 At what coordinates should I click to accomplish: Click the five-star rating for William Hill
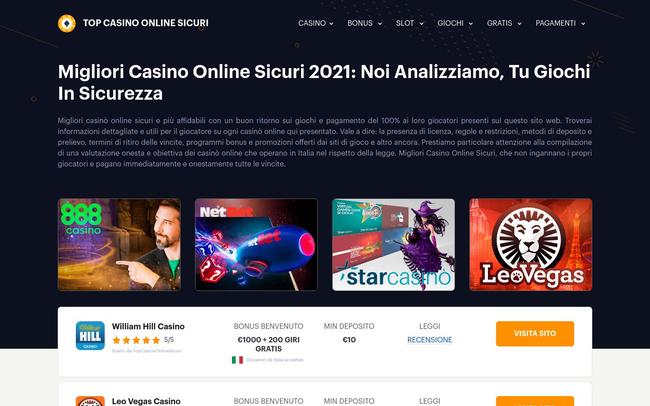(x=136, y=340)
